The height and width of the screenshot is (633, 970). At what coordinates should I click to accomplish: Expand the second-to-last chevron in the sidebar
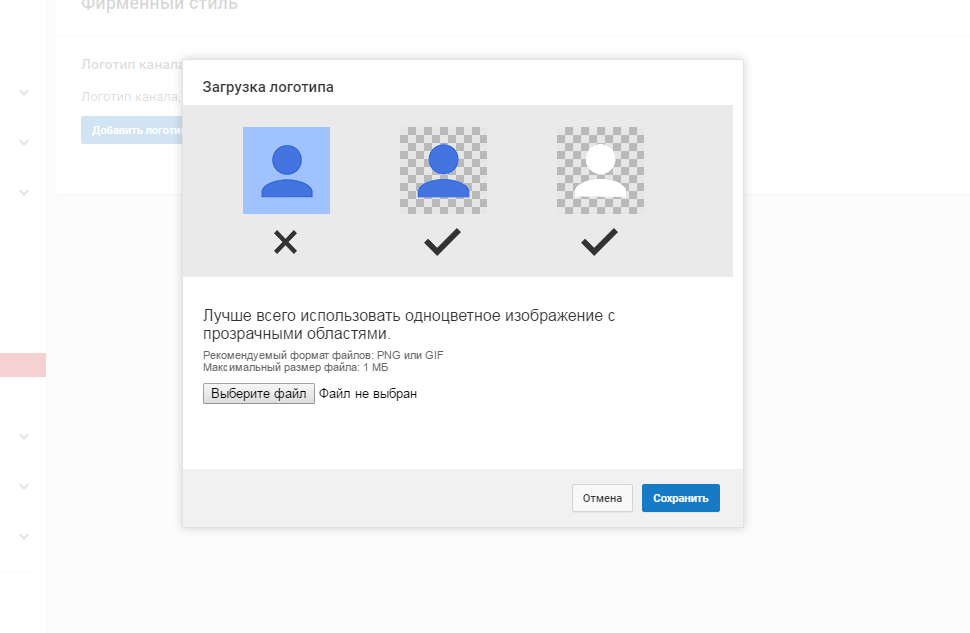(x=24, y=486)
